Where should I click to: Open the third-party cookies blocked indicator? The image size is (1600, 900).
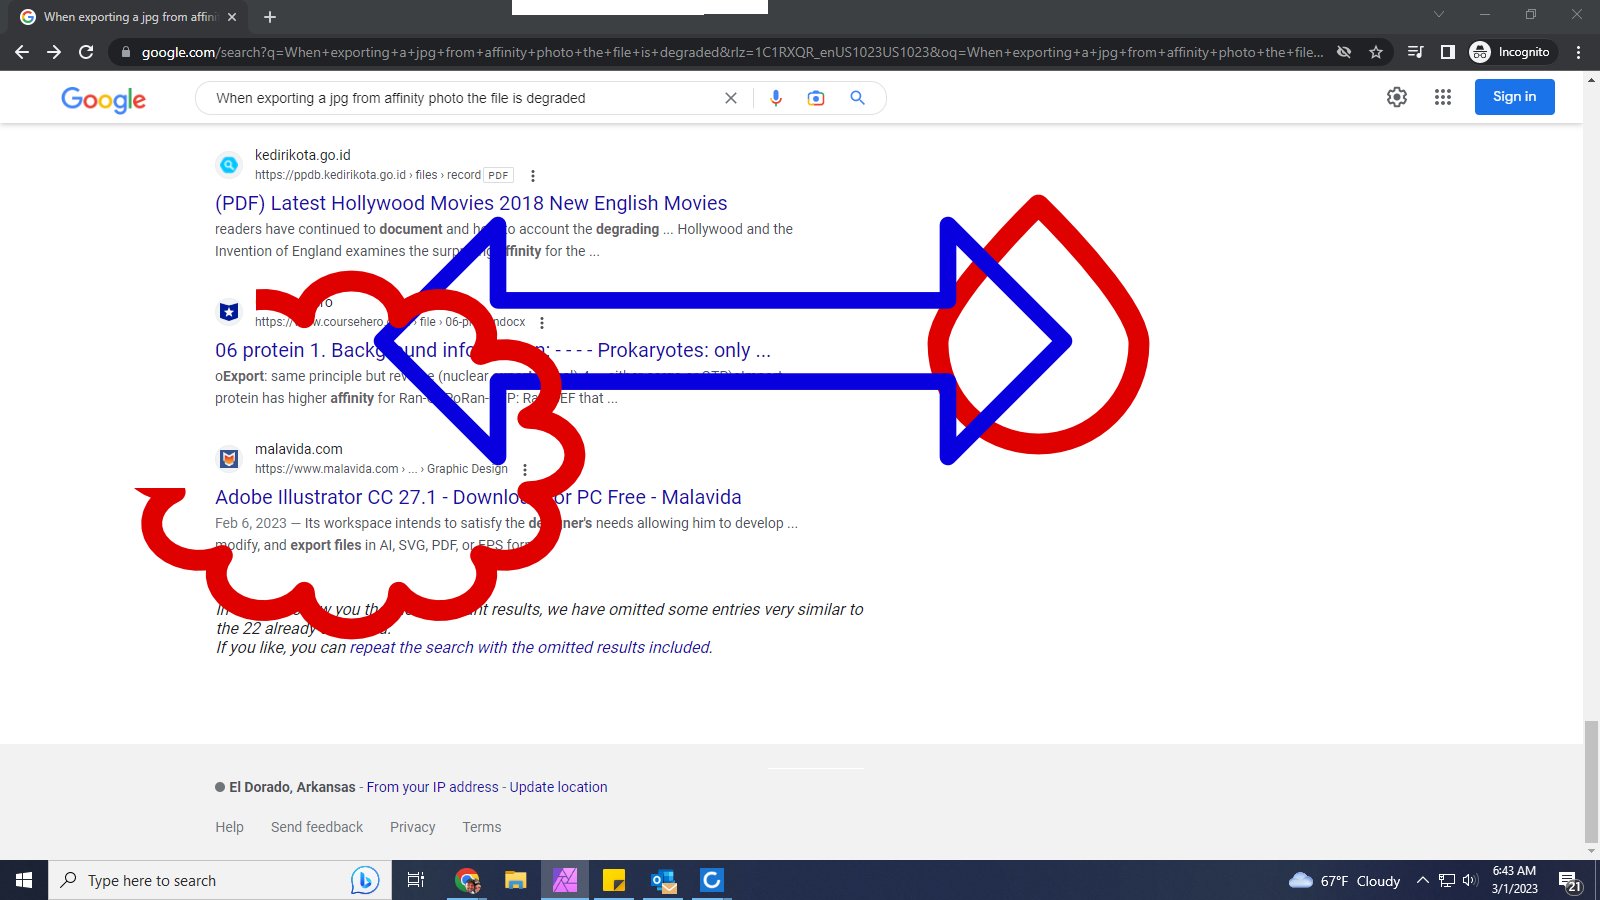[1344, 52]
